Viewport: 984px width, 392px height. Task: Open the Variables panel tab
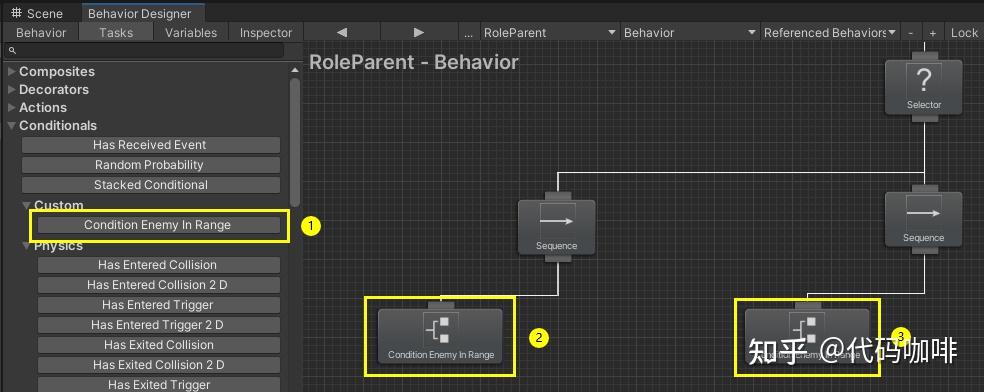pos(191,33)
